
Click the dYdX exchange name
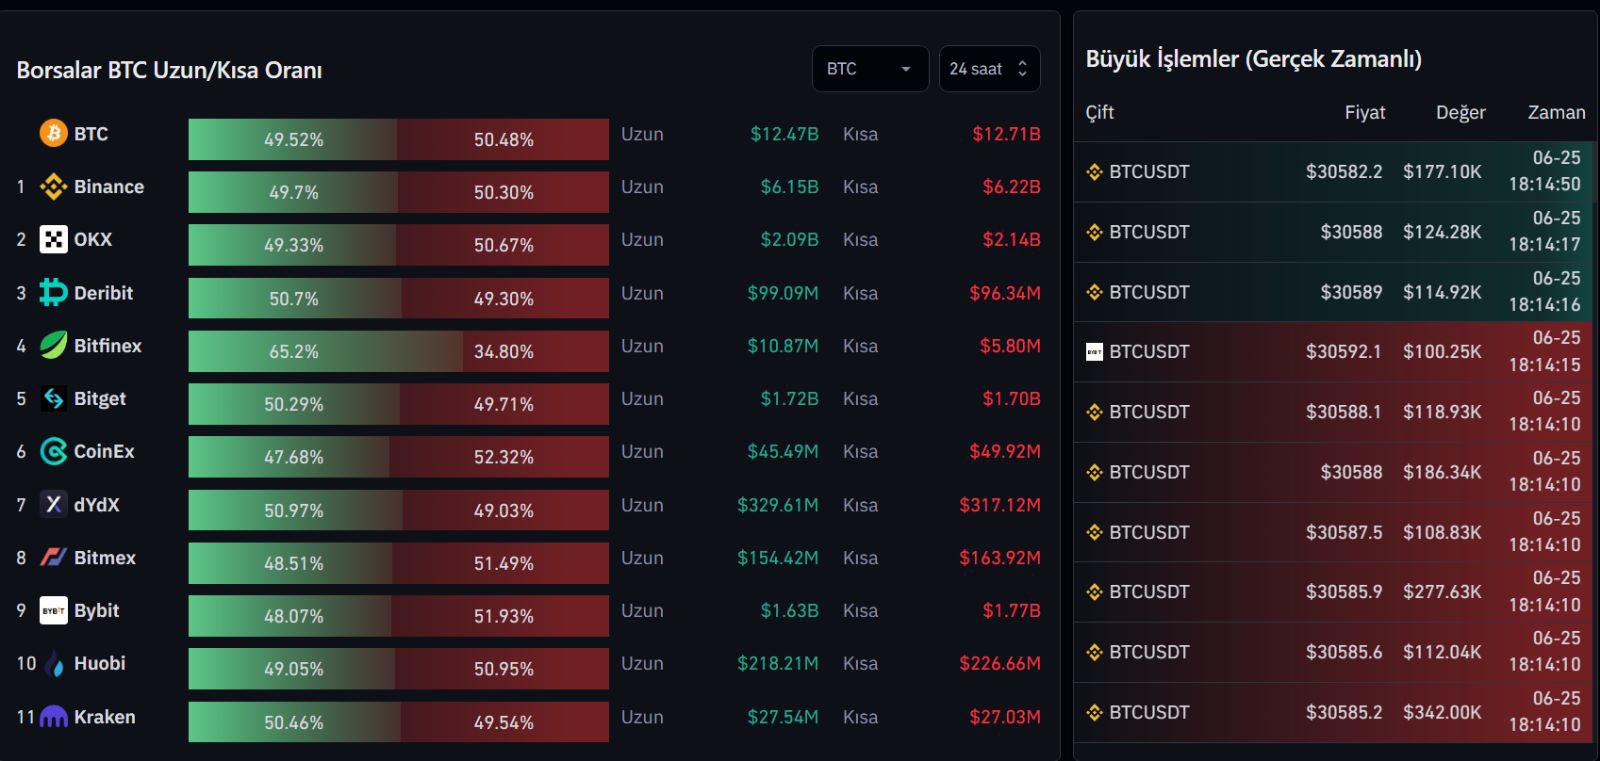point(97,504)
